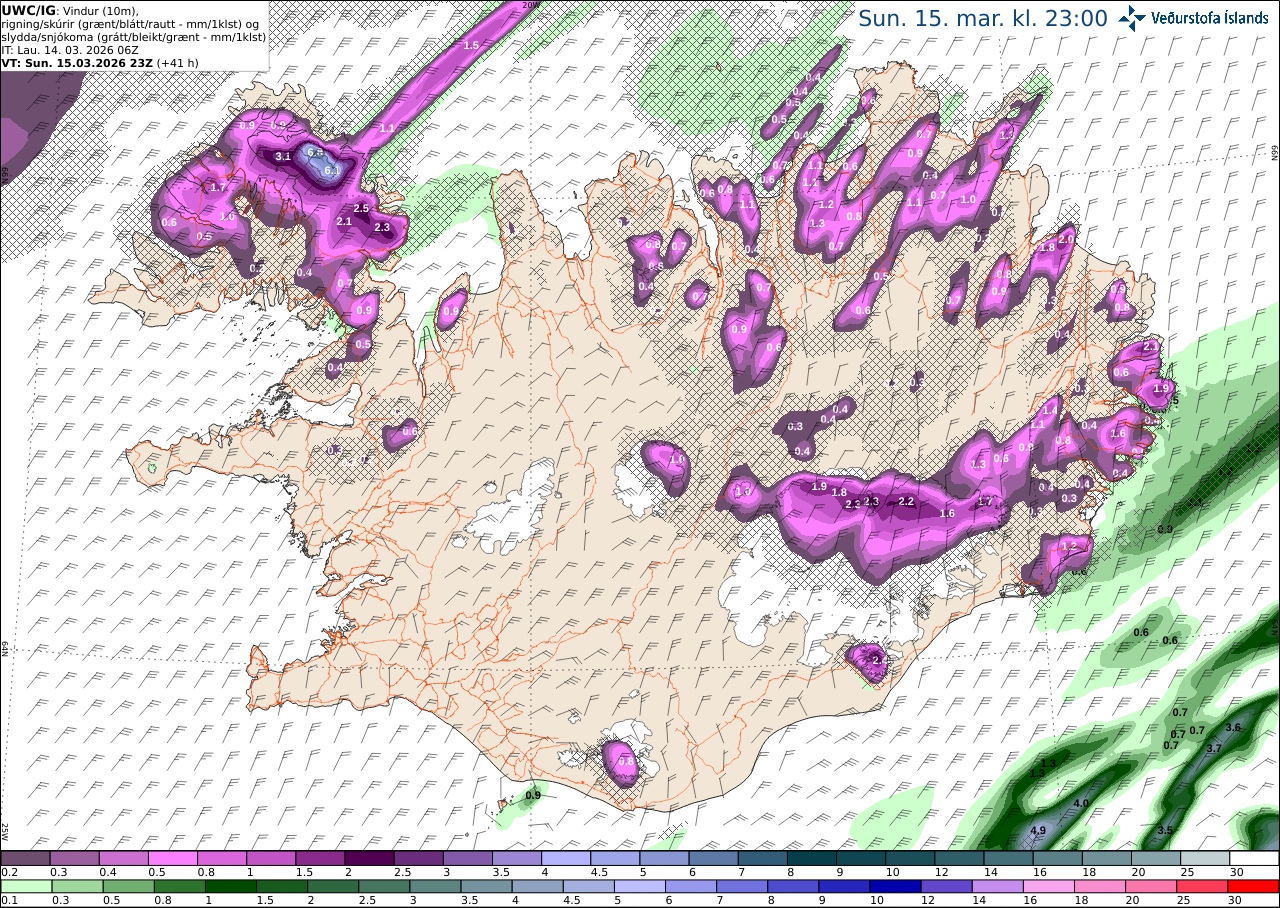This screenshot has width=1280, height=908.
Task: Click the 3.1 value beside the blue core
Action: click(283, 157)
